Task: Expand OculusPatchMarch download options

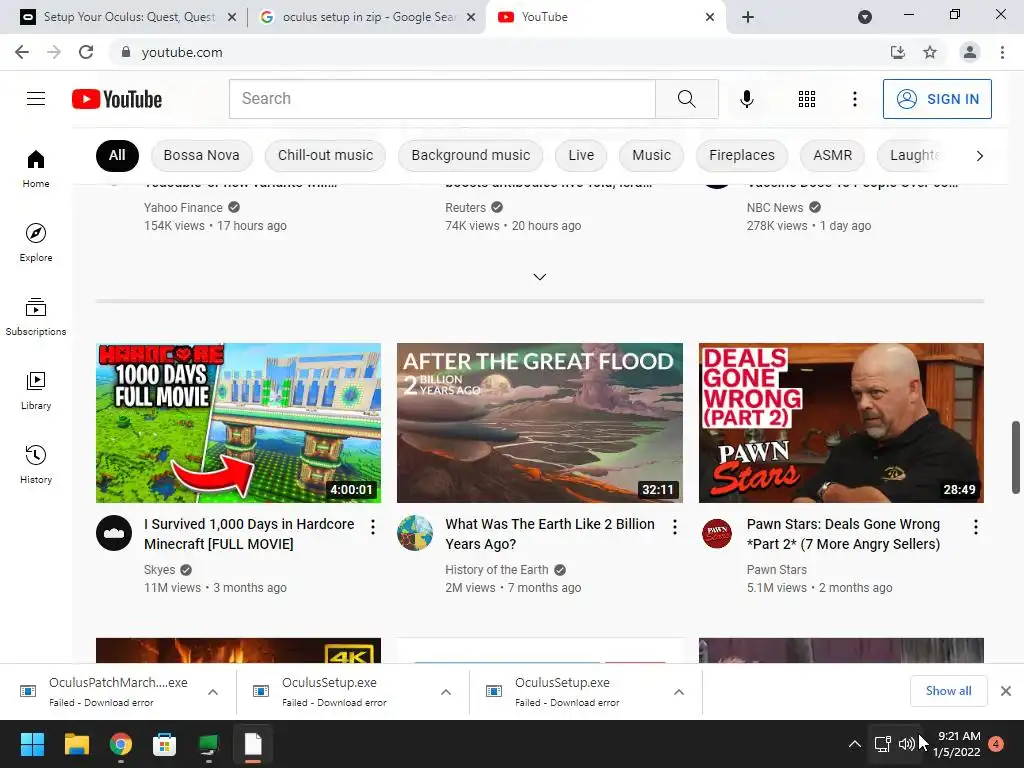Action: click(x=213, y=692)
